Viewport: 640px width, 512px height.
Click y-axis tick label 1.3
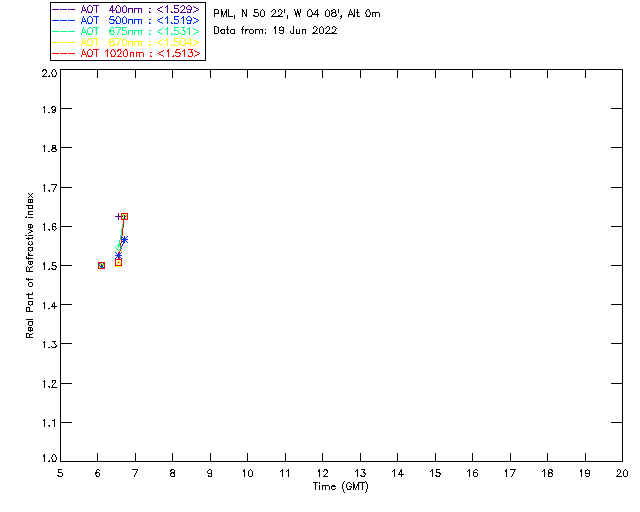(49, 345)
